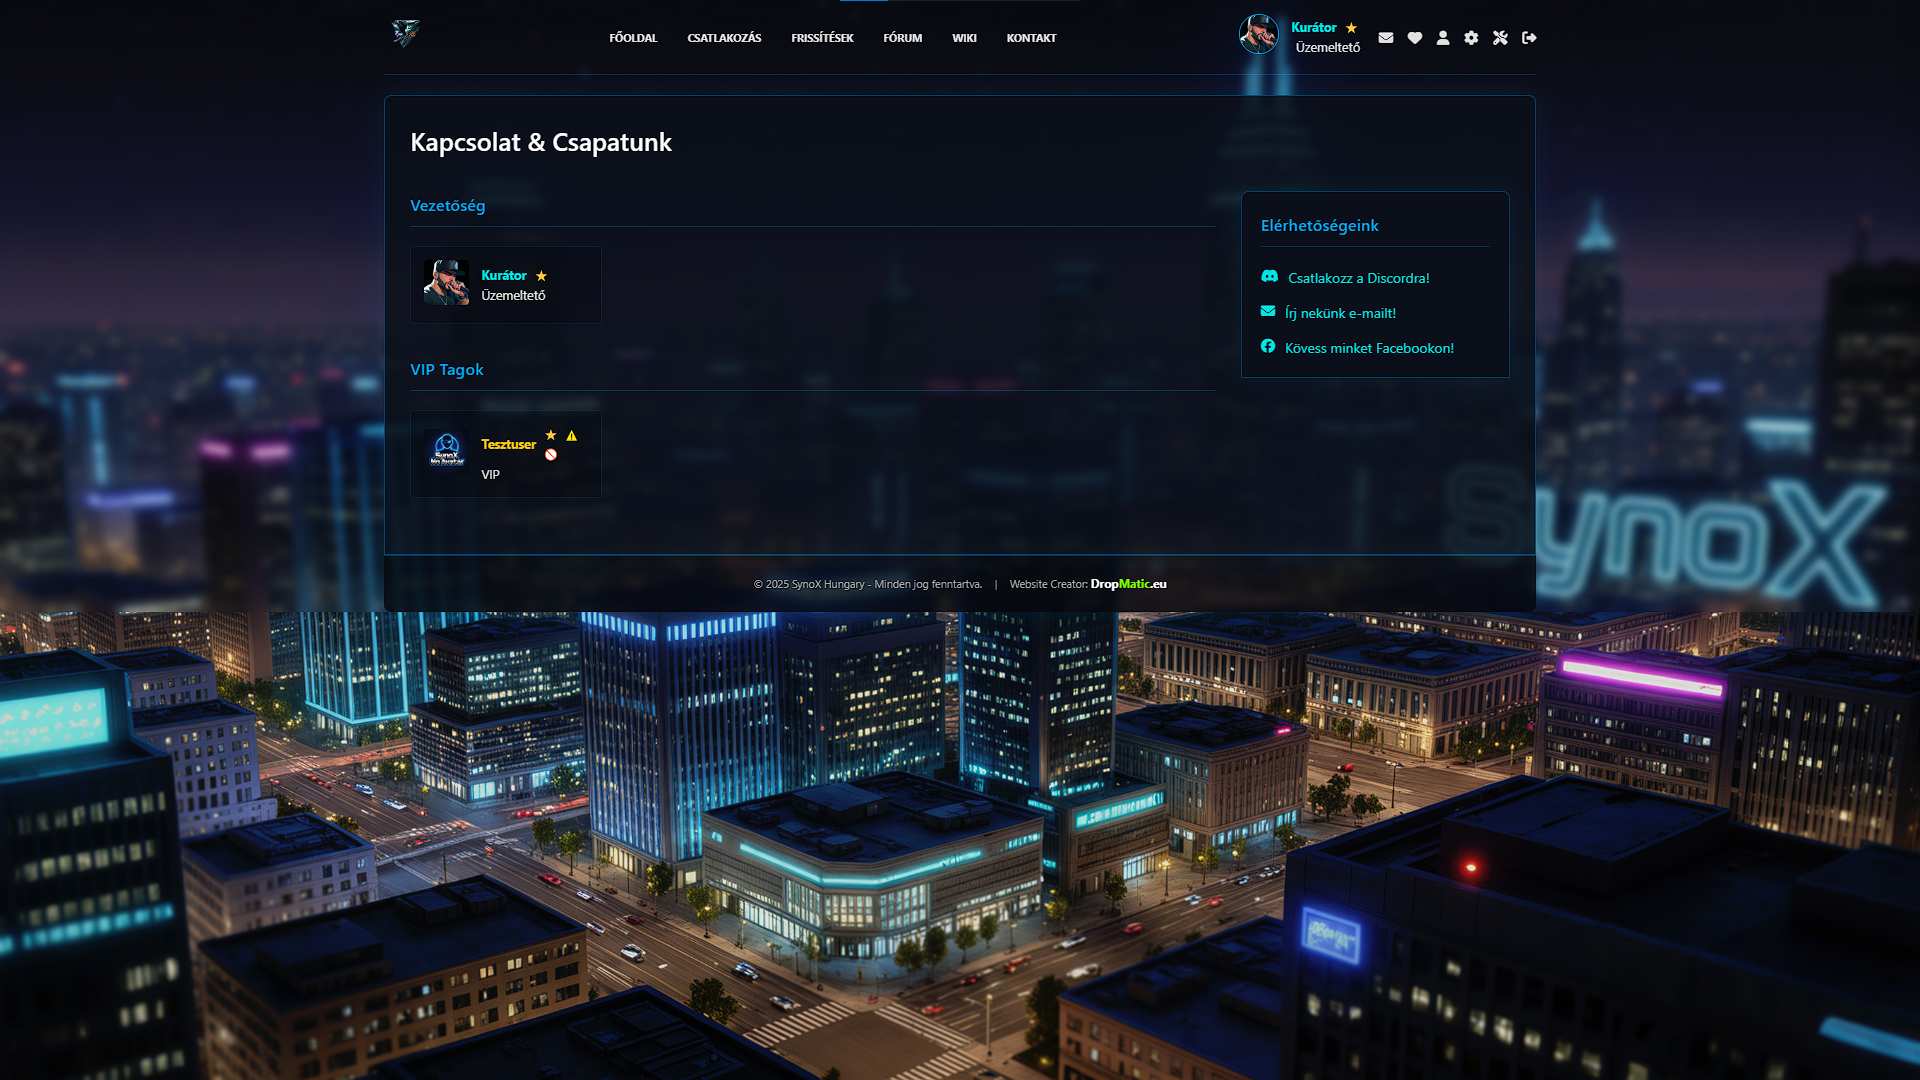Open messages via the envelope icon in header
This screenshot has width=1920, height=1080.
[x=1385, y=38]
